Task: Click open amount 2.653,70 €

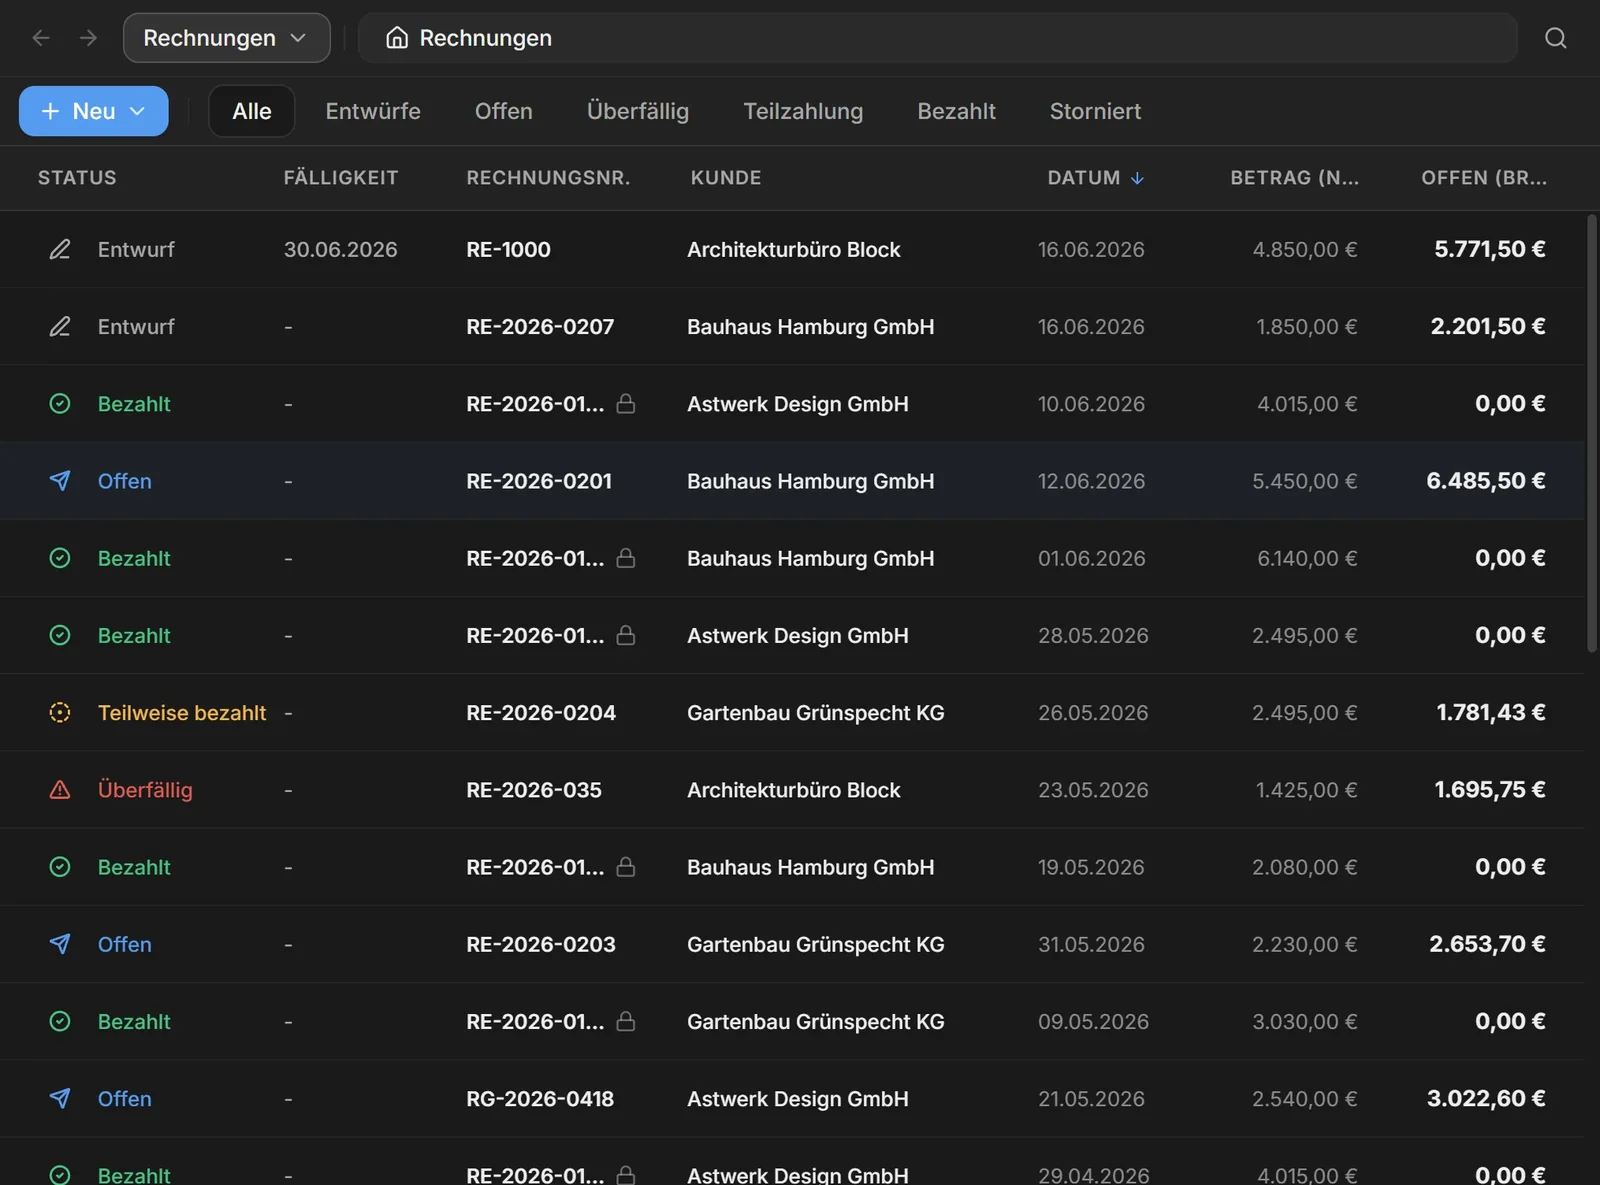Action: 1487,944
